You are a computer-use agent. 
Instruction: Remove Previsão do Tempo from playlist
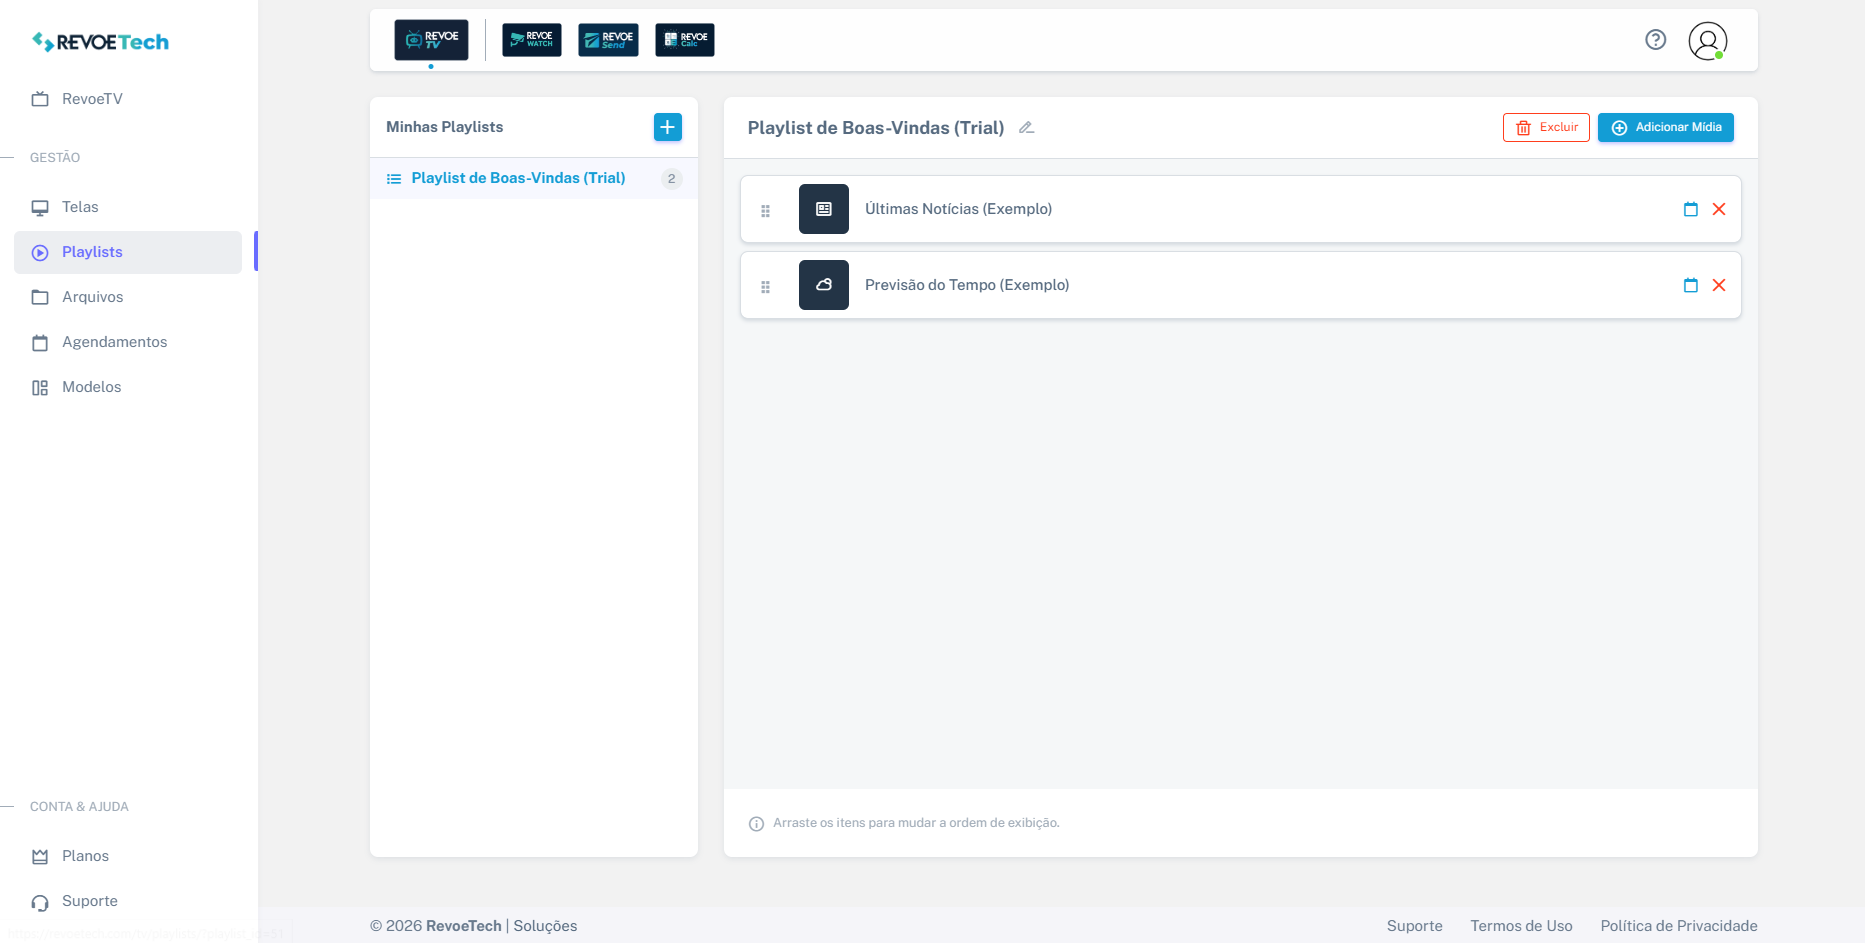pyautogui.click(x=1719, y=285)
